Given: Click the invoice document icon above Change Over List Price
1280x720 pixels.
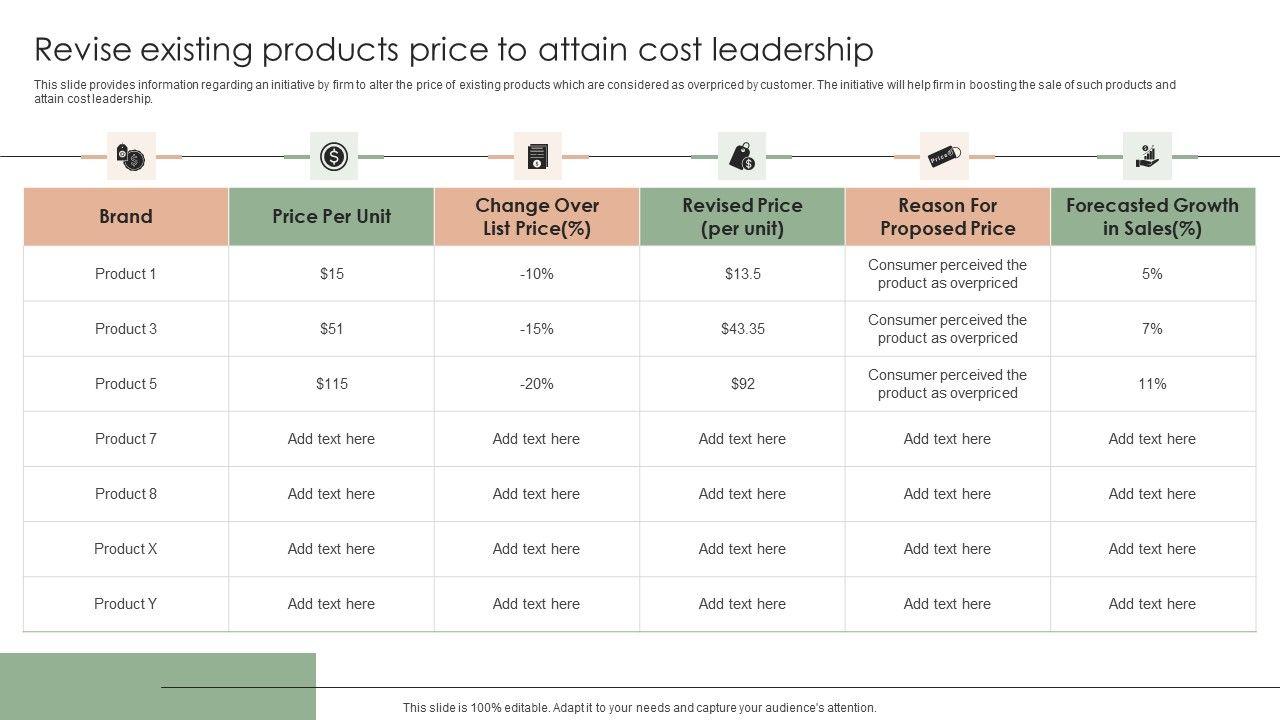Looking at the screenshot, I should click(x=538, y=156).
